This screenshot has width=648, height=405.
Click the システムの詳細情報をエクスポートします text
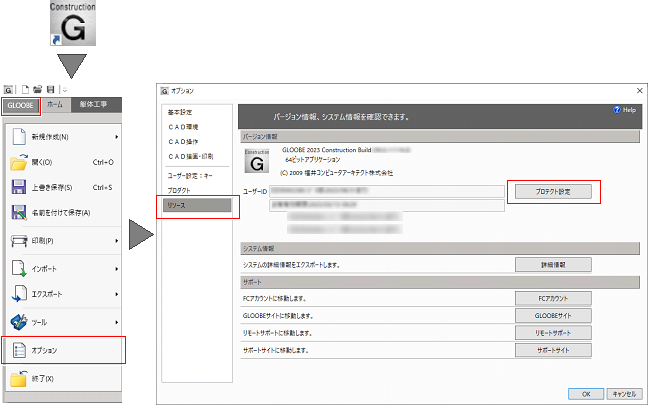tap(291, 265)
